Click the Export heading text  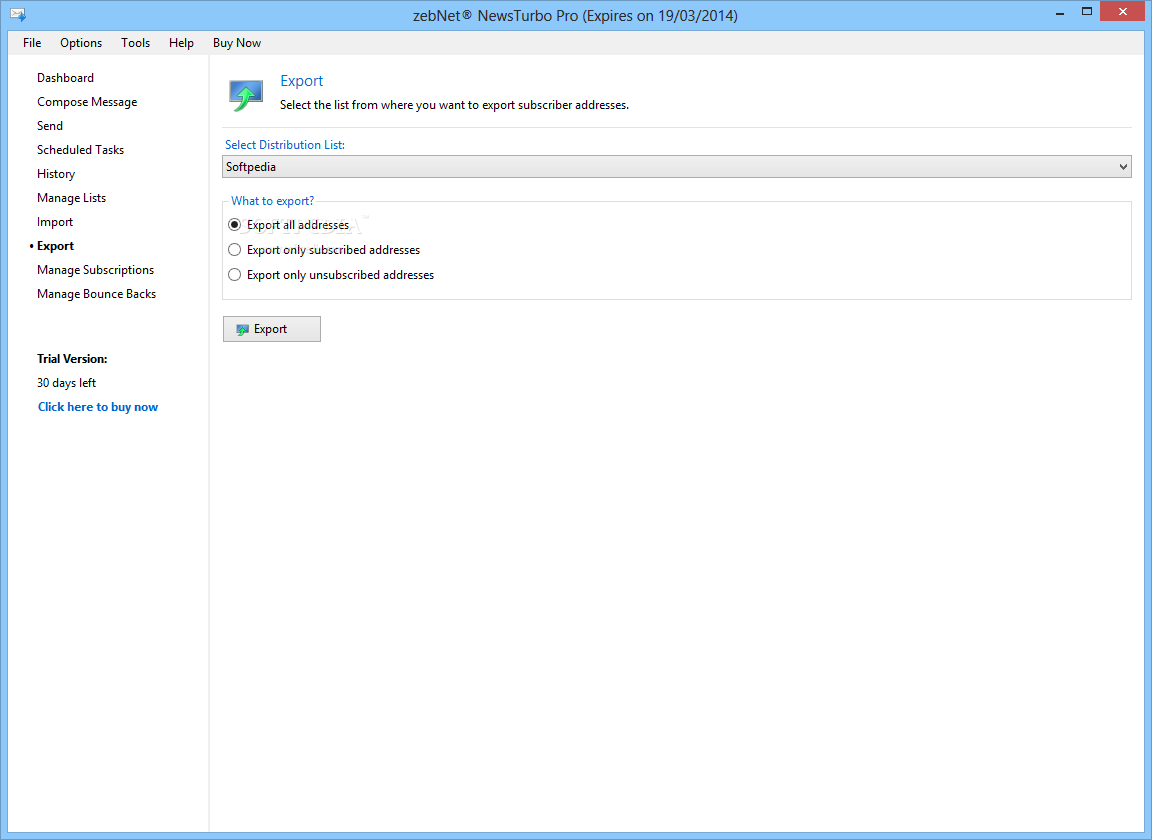click(x=301, y=81)
